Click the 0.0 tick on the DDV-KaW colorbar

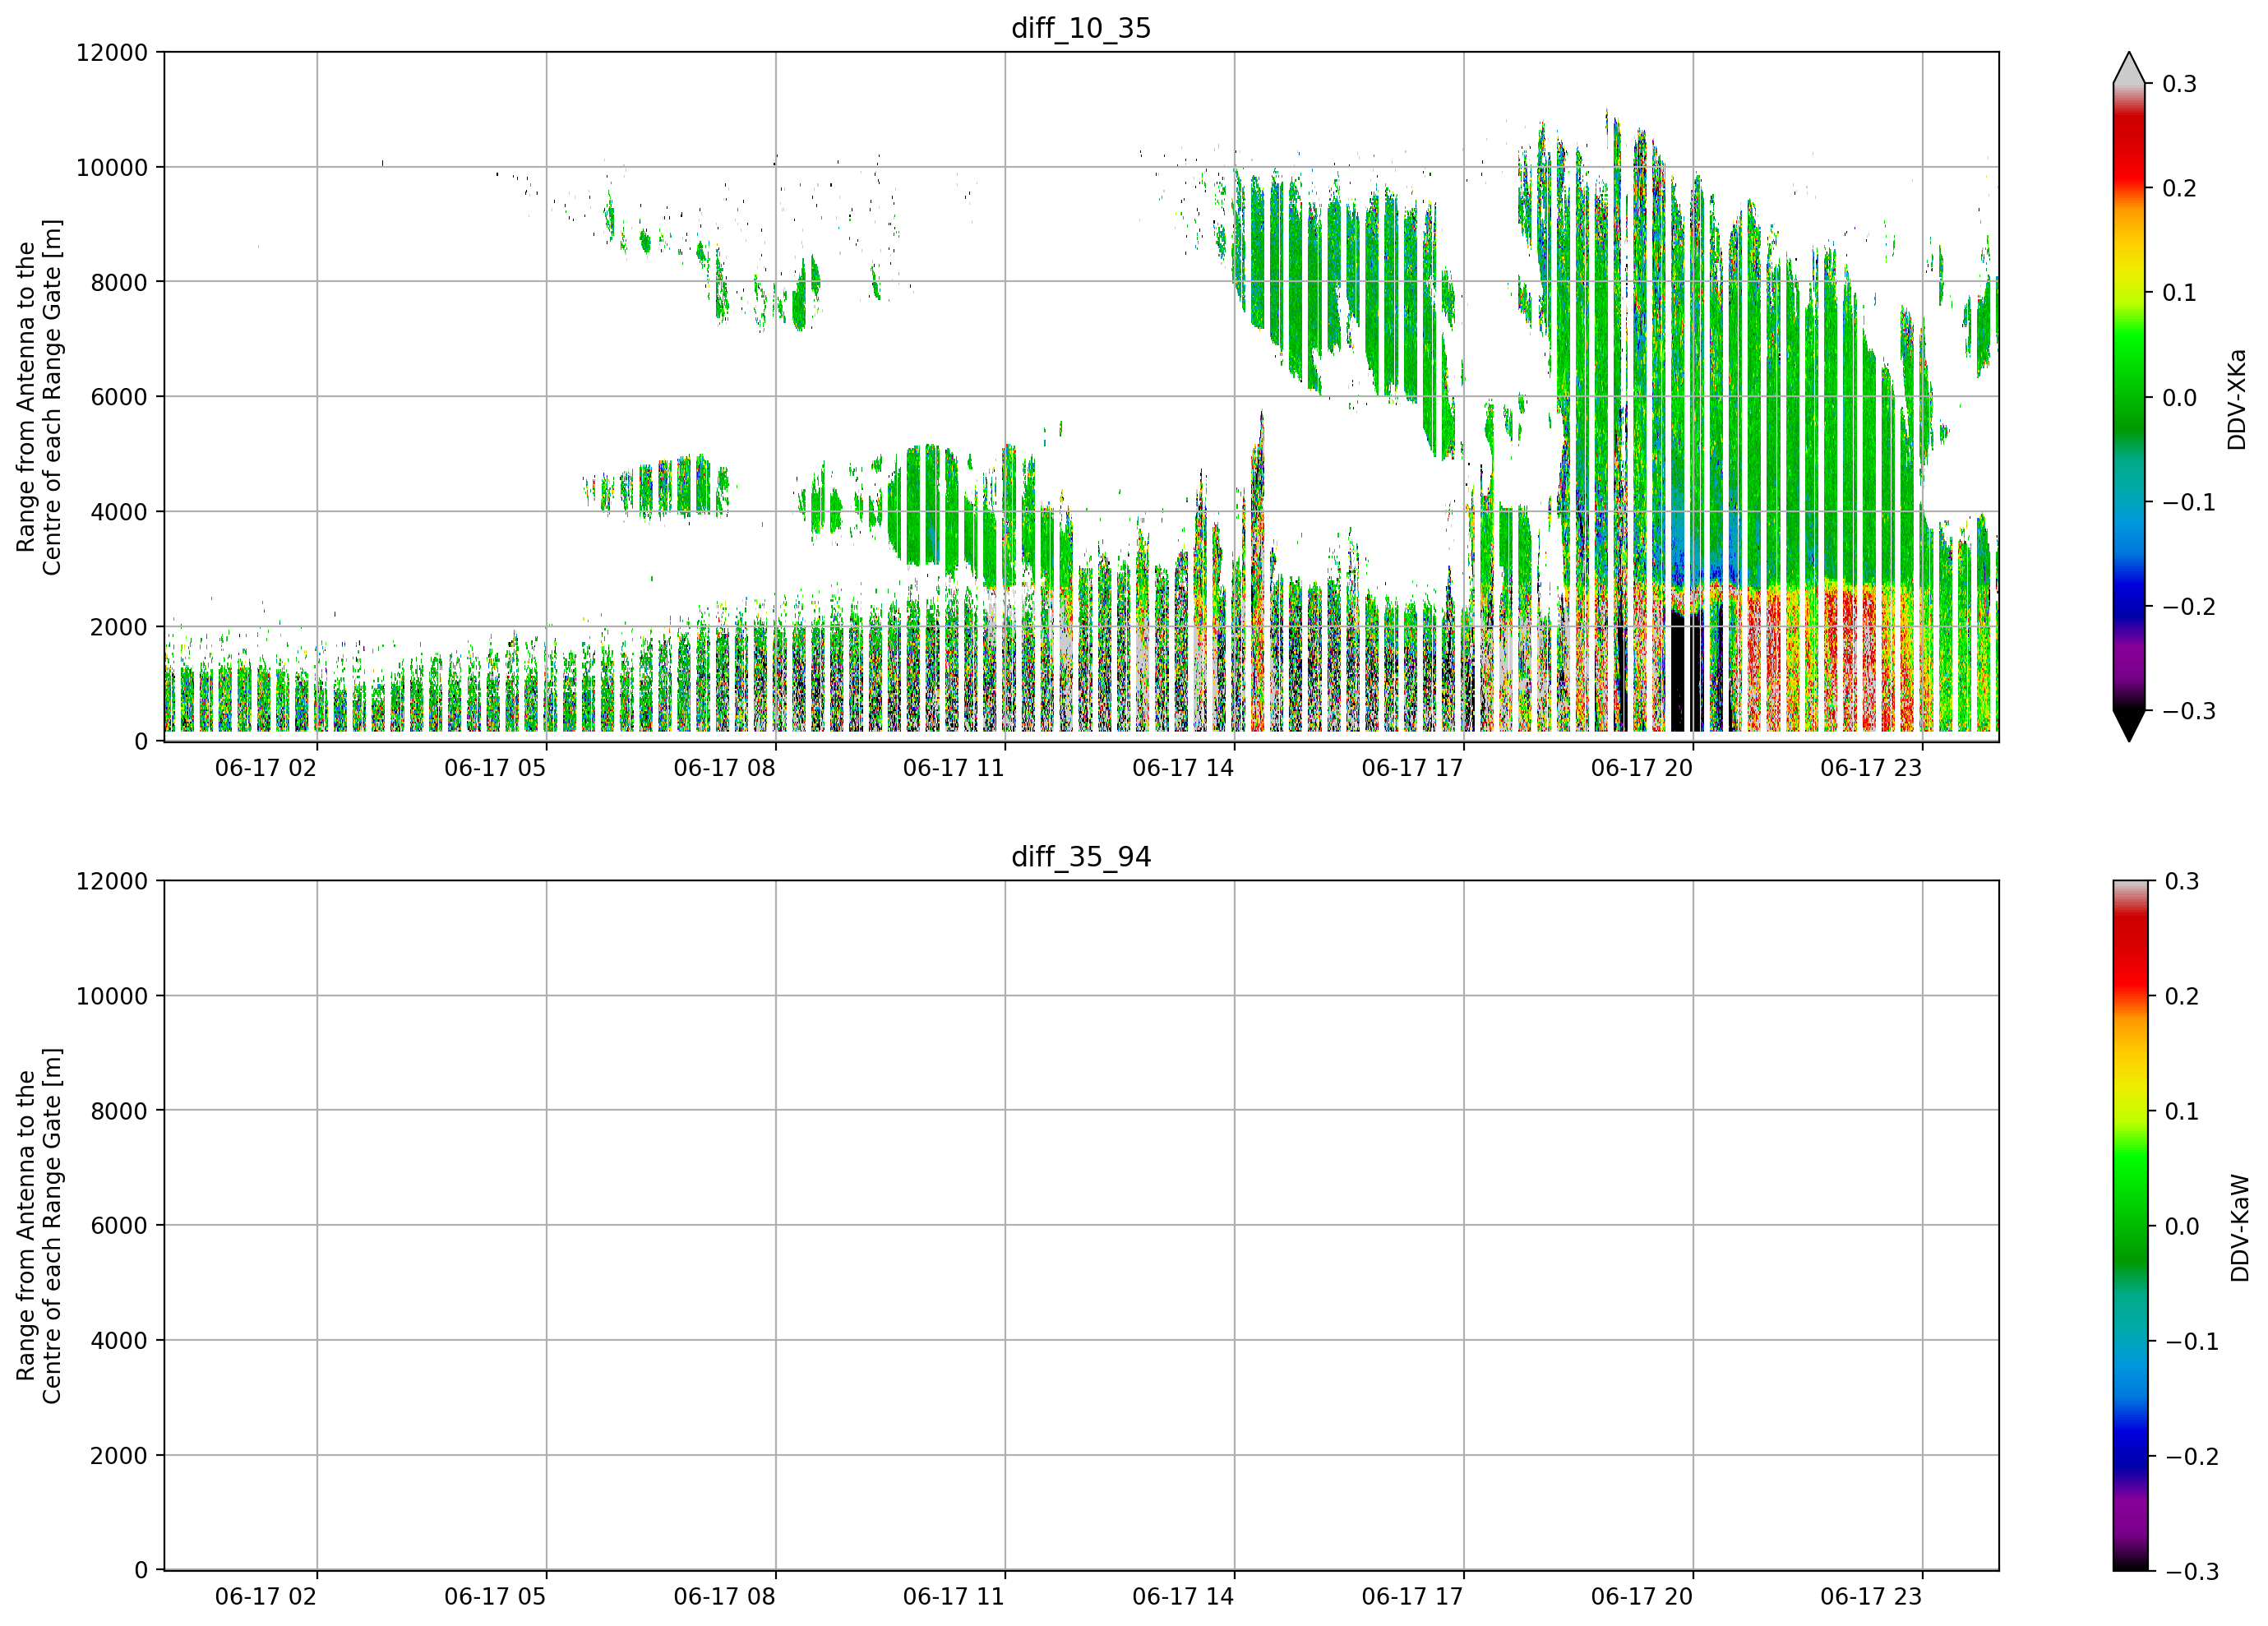coord(2181,1226)
